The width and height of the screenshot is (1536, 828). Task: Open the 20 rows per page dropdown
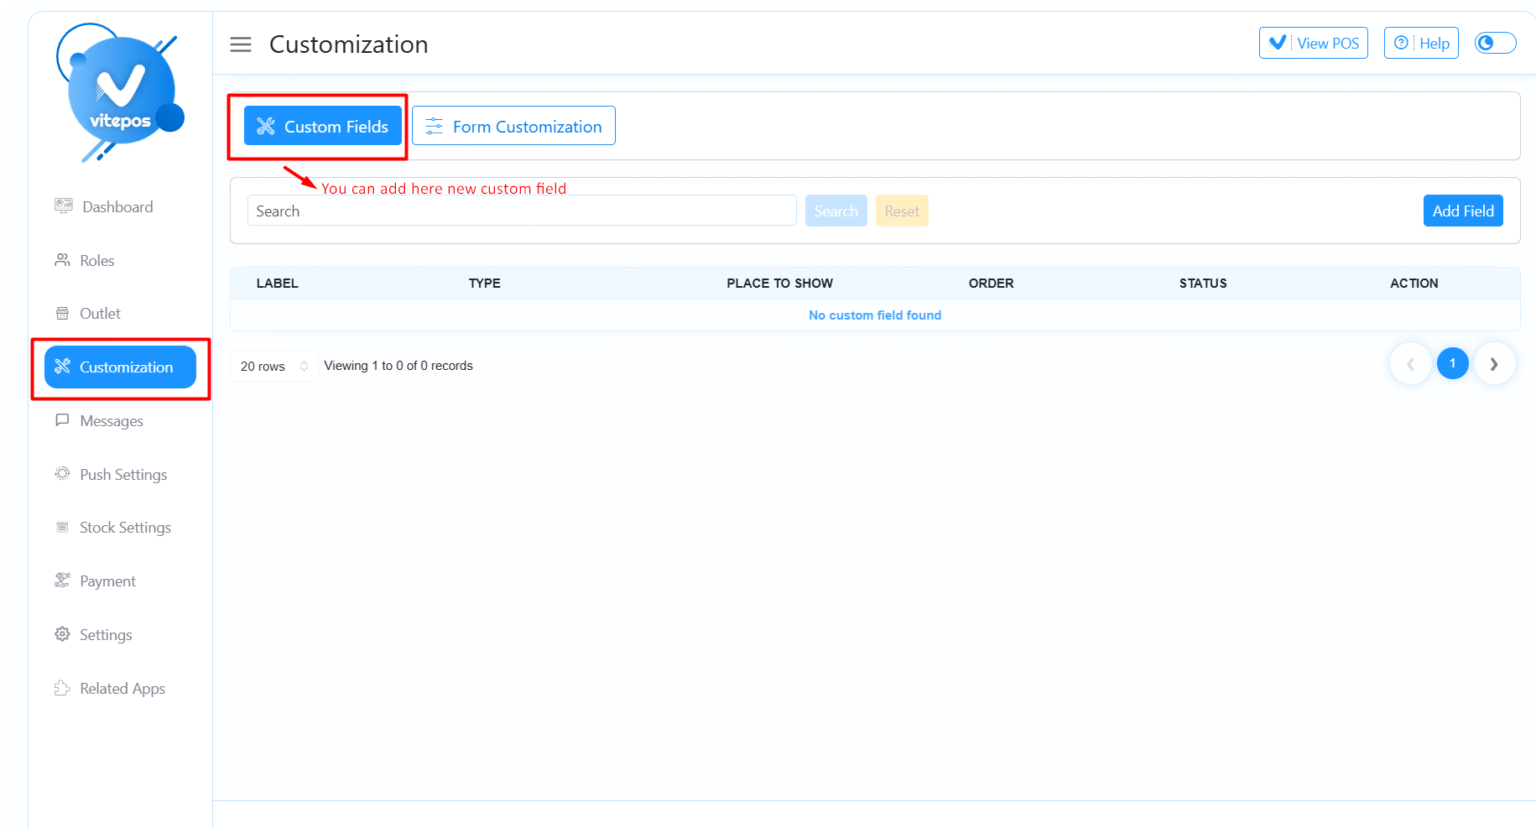coord(274,366)
